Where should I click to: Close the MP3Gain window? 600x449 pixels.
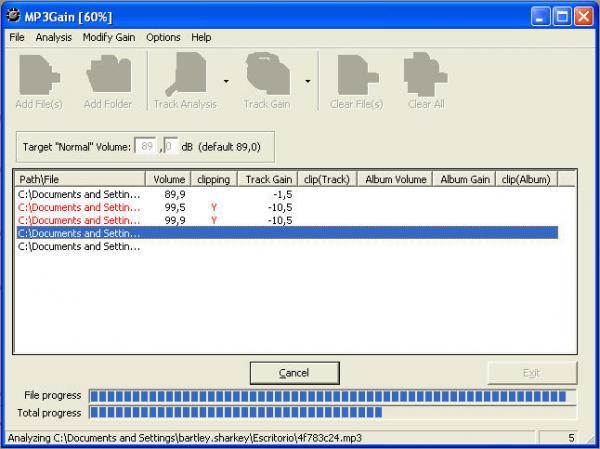(584, 16)
